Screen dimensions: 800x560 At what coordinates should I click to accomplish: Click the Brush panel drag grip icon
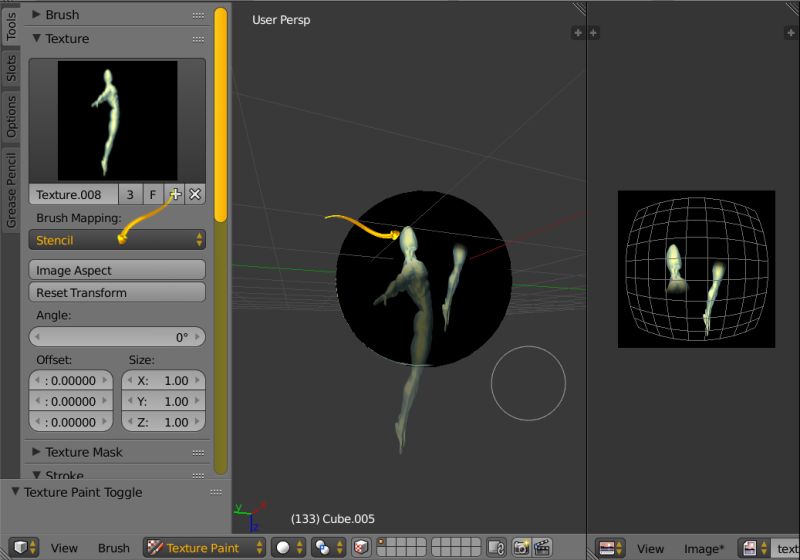pos(198,16)
